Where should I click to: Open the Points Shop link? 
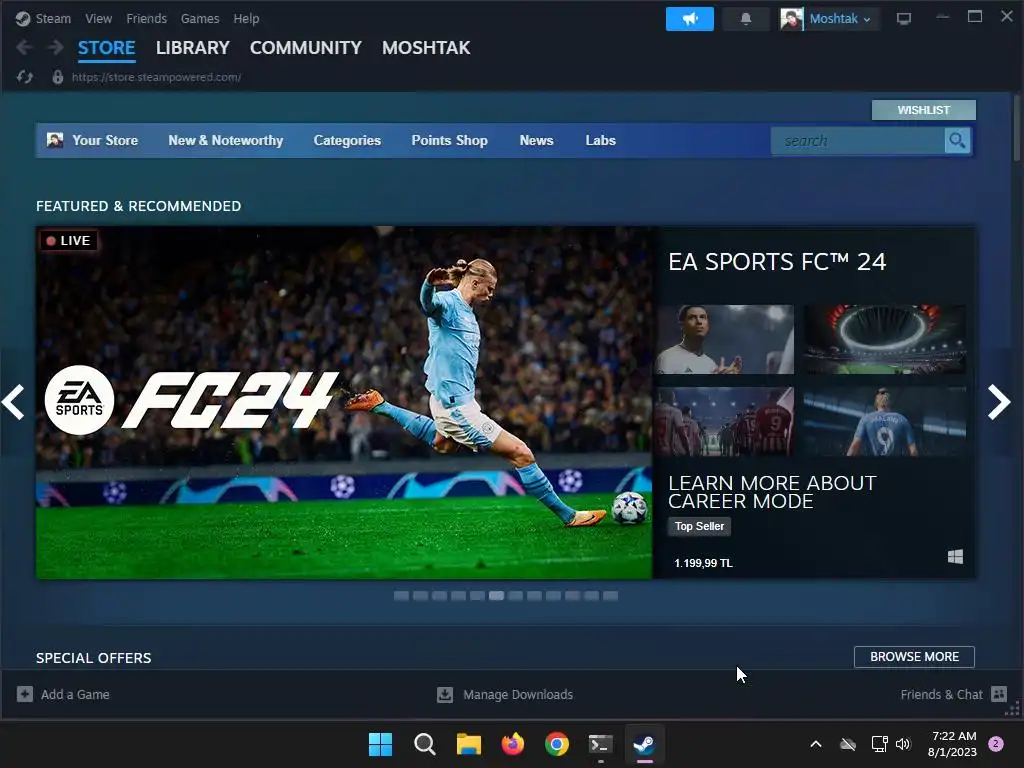(x=449, y=140)
